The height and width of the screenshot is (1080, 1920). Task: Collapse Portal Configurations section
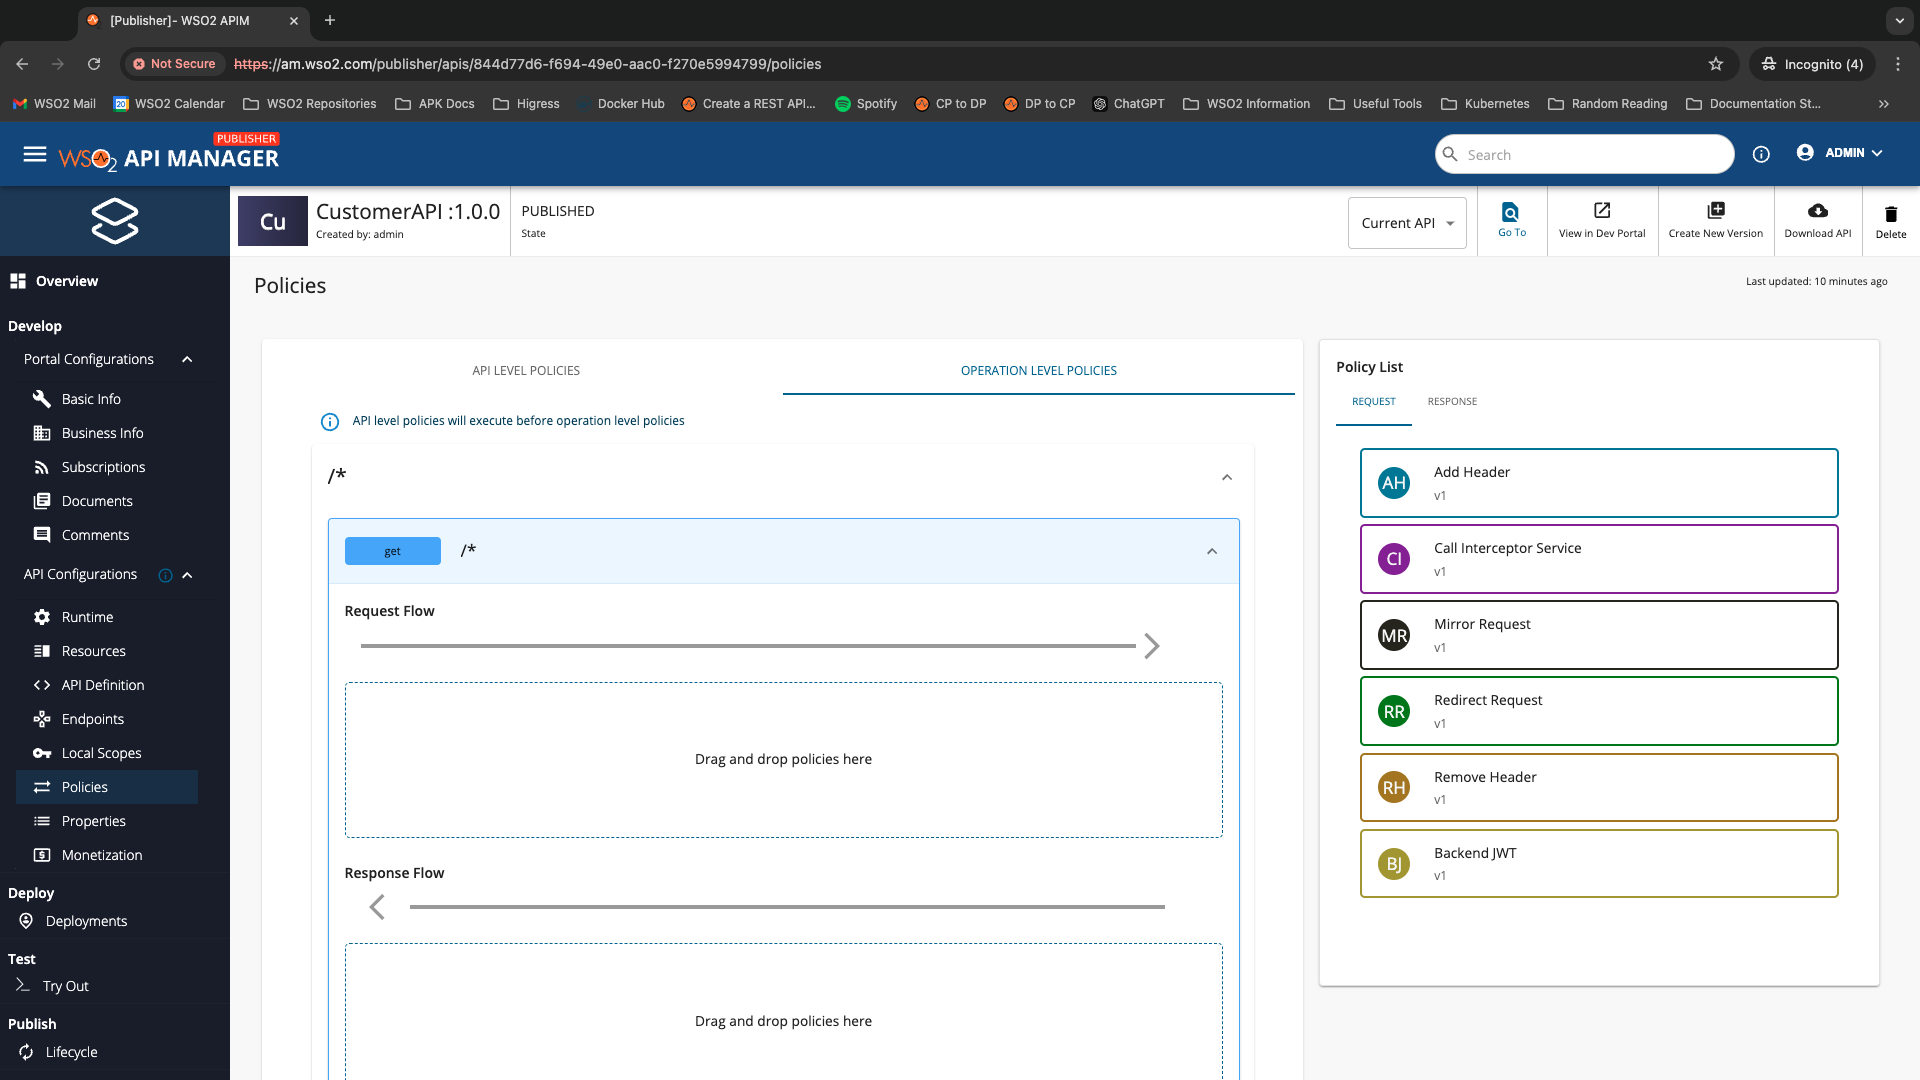click(187, 360)
